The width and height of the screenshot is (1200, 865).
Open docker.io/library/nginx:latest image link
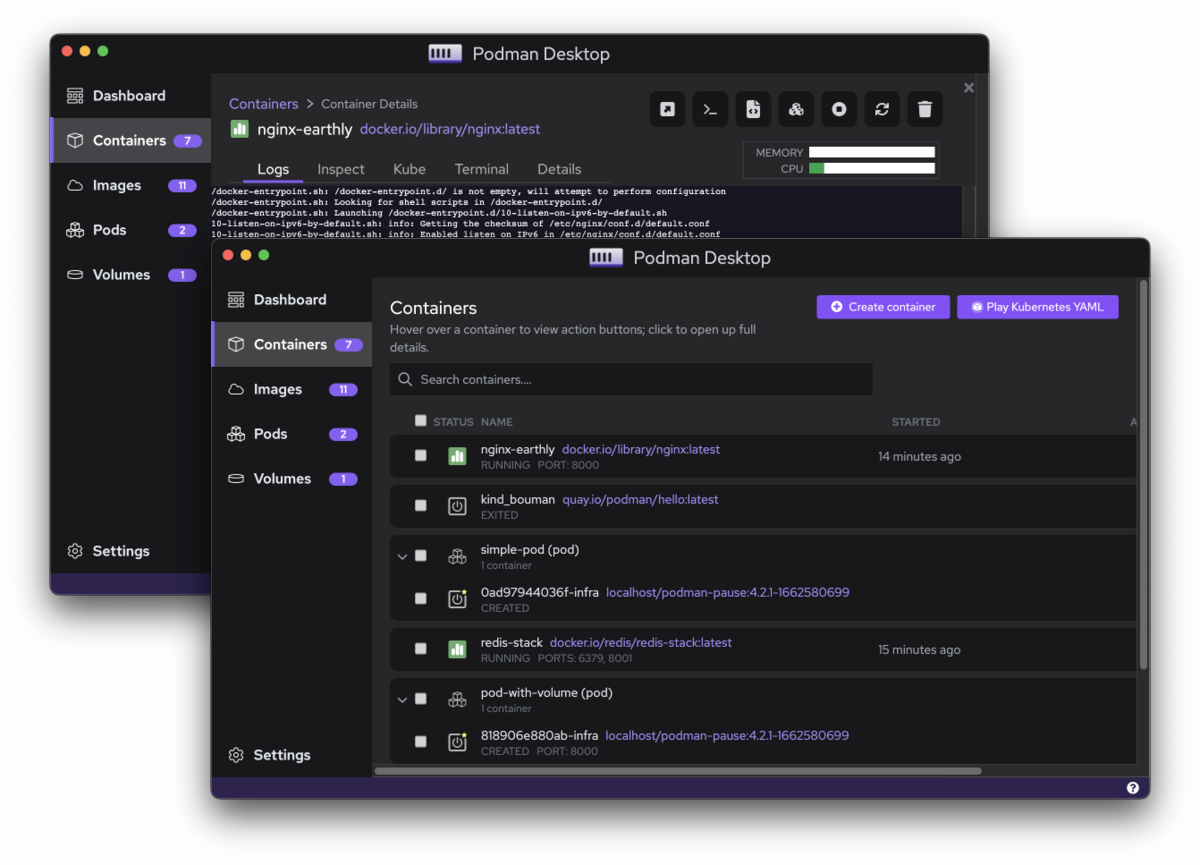640,449
